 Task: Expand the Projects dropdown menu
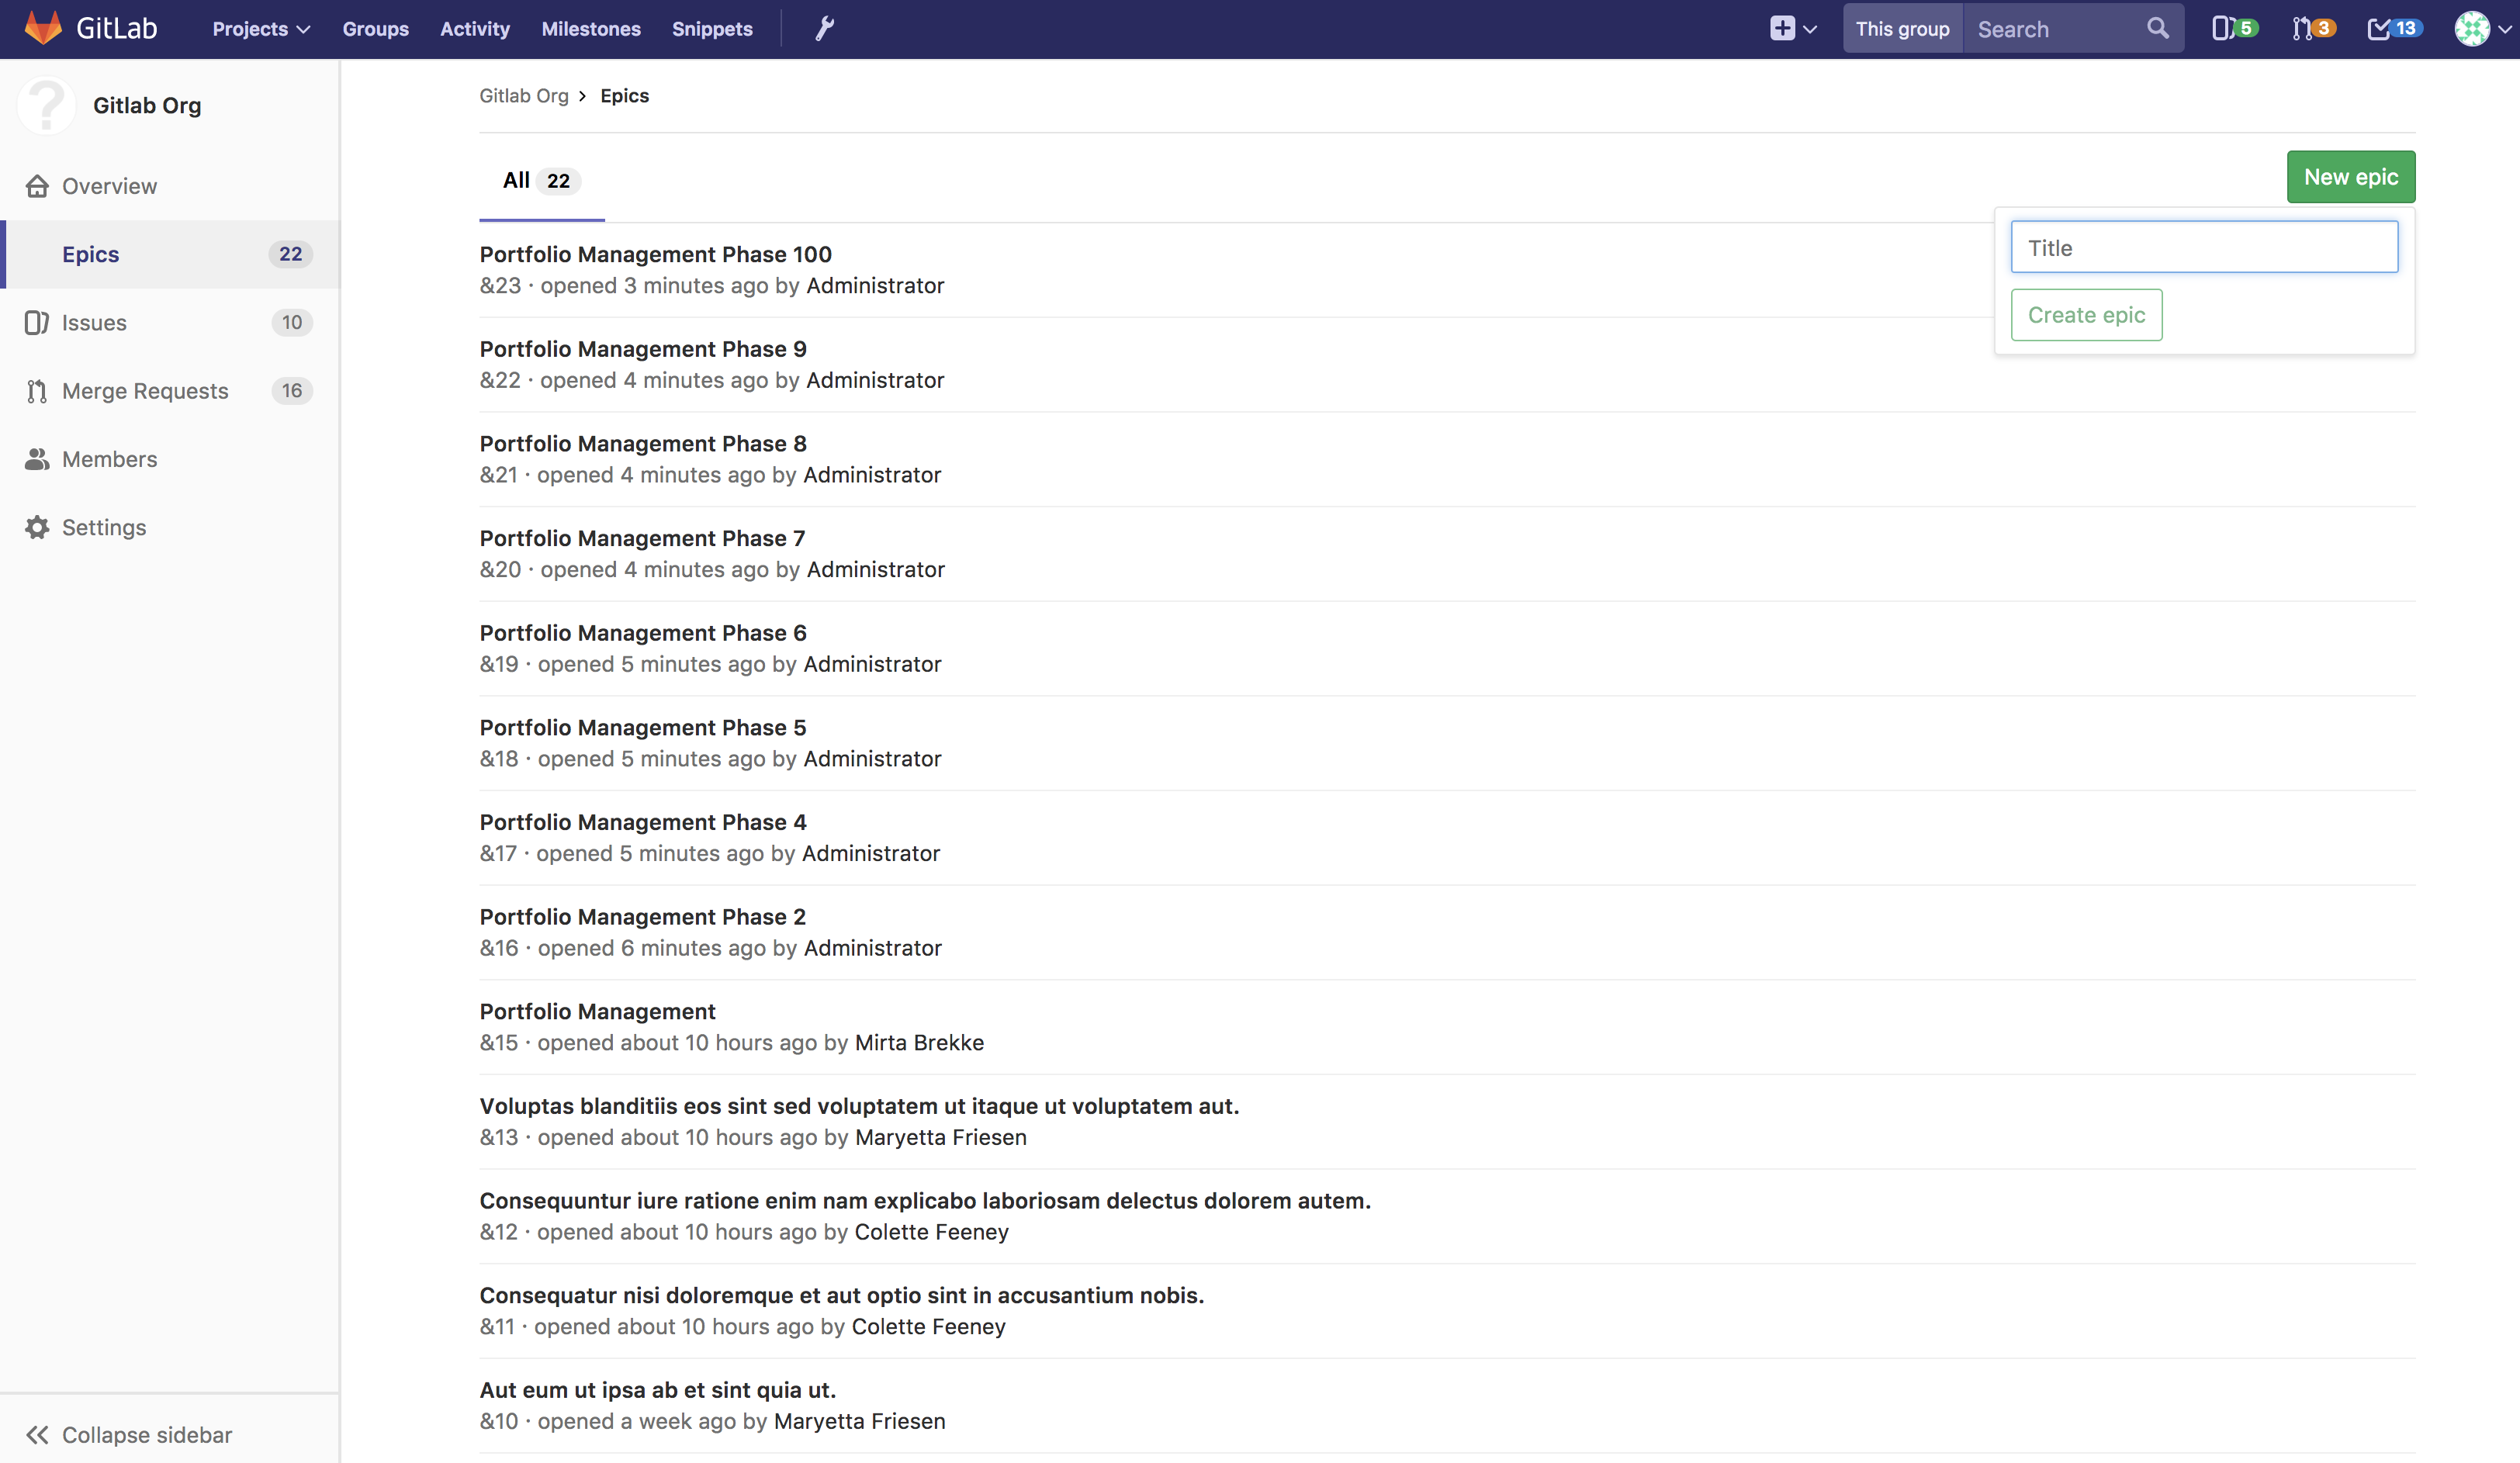(x=261, y=29)
